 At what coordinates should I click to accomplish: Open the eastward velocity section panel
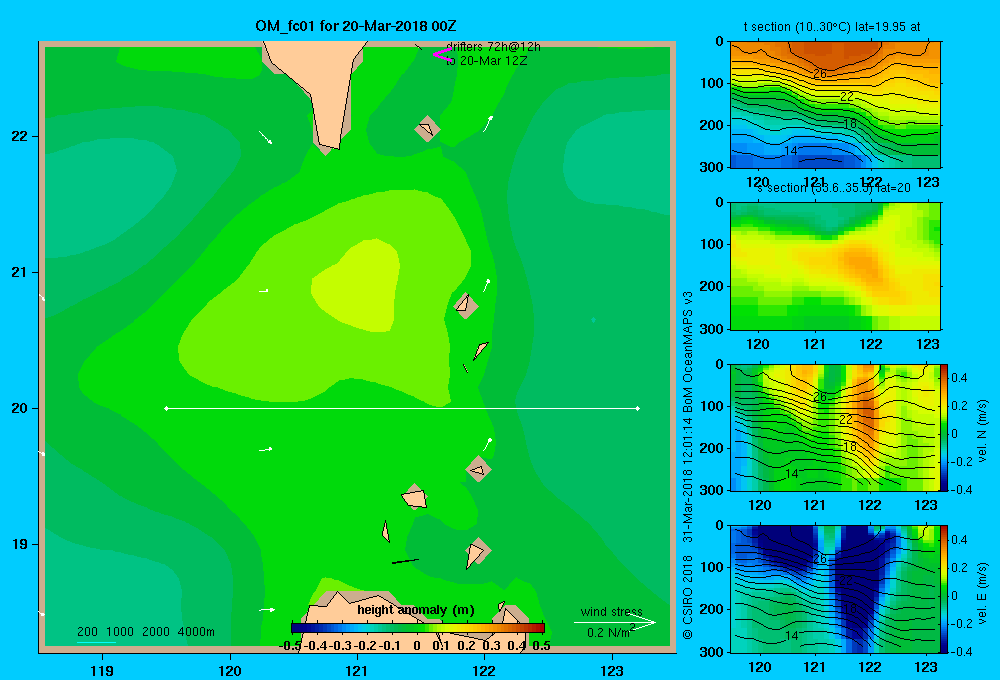coord(835,589)
